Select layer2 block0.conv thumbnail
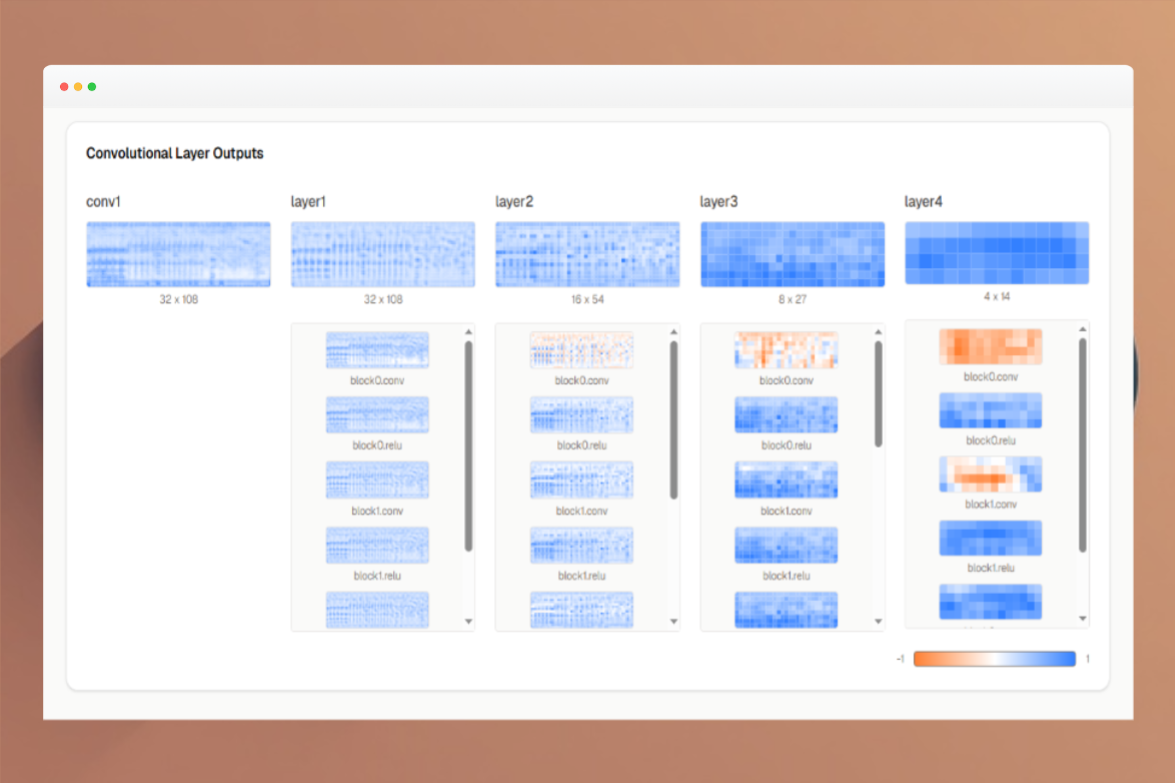 coord(581,350)
